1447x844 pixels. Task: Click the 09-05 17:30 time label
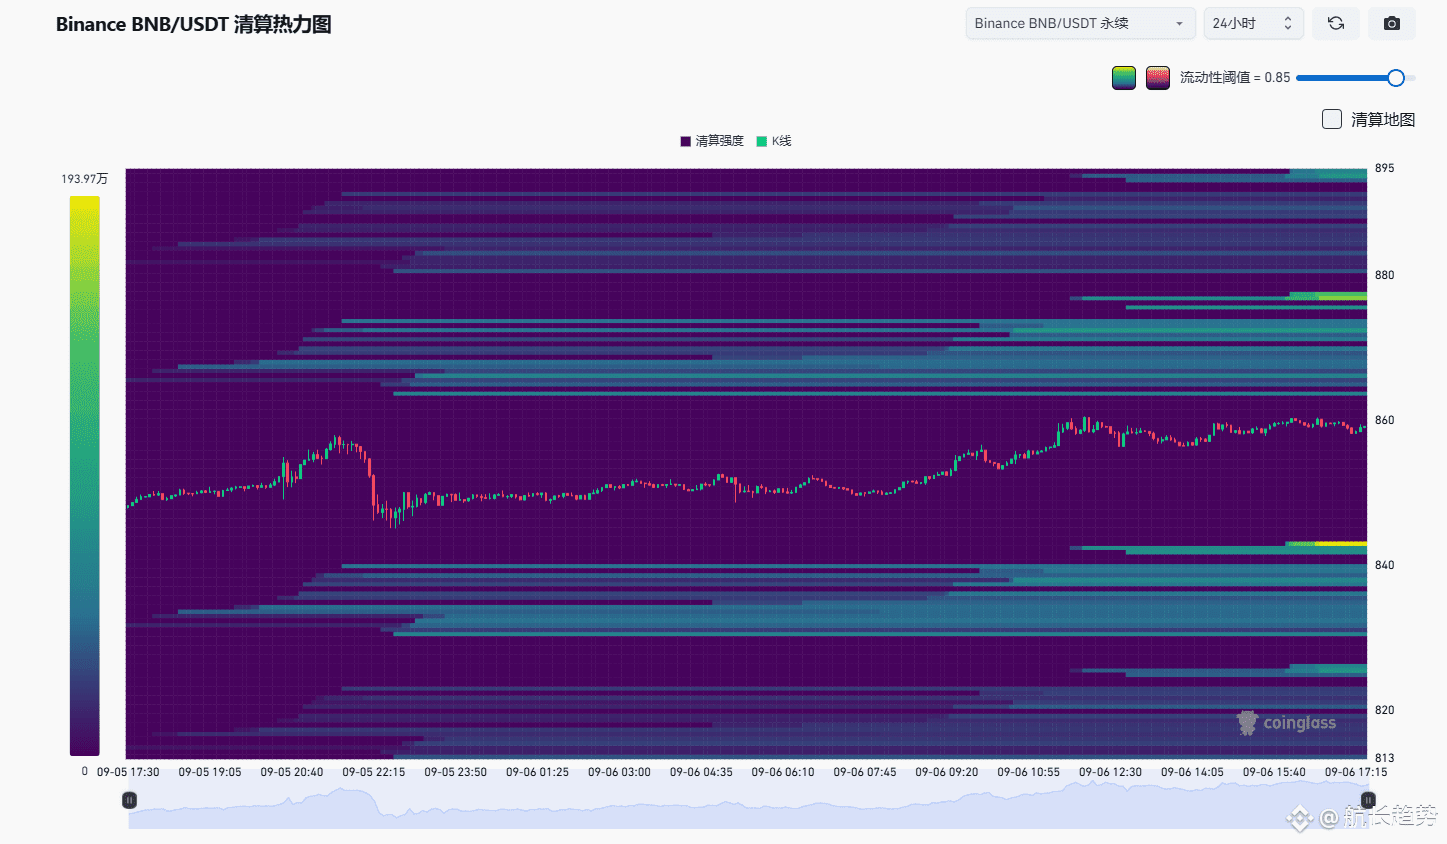pos(128,772)
